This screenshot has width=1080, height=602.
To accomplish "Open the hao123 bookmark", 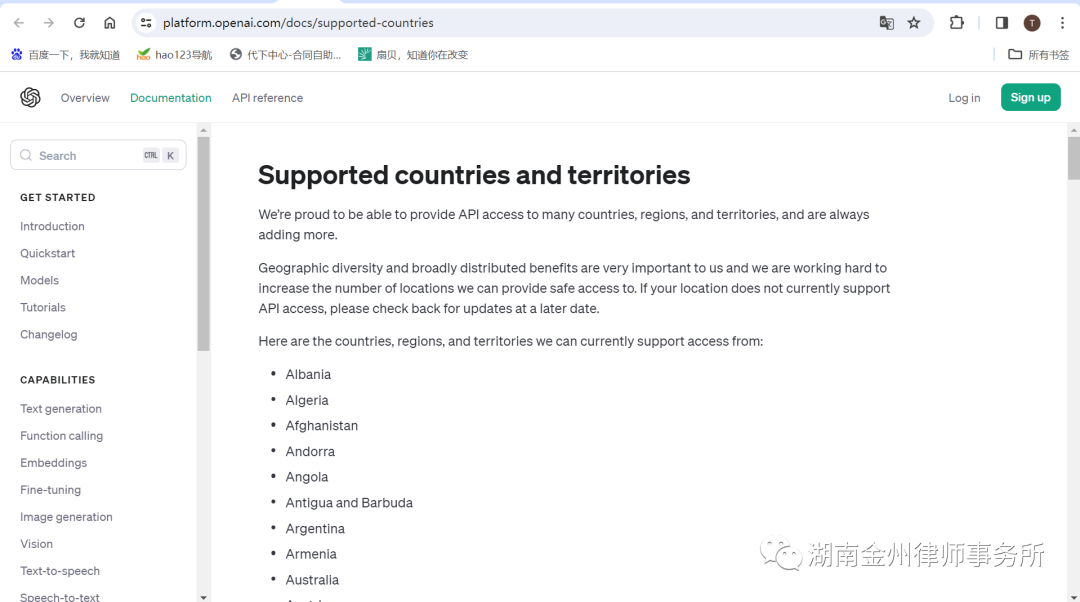I will click(175, 55).
